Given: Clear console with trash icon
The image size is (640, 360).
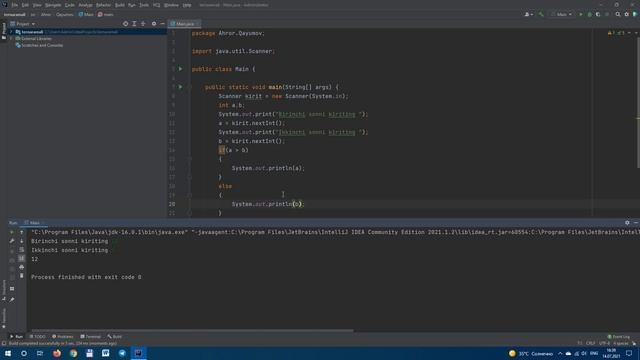Looking at the screenshot, I should click(22, 276).
